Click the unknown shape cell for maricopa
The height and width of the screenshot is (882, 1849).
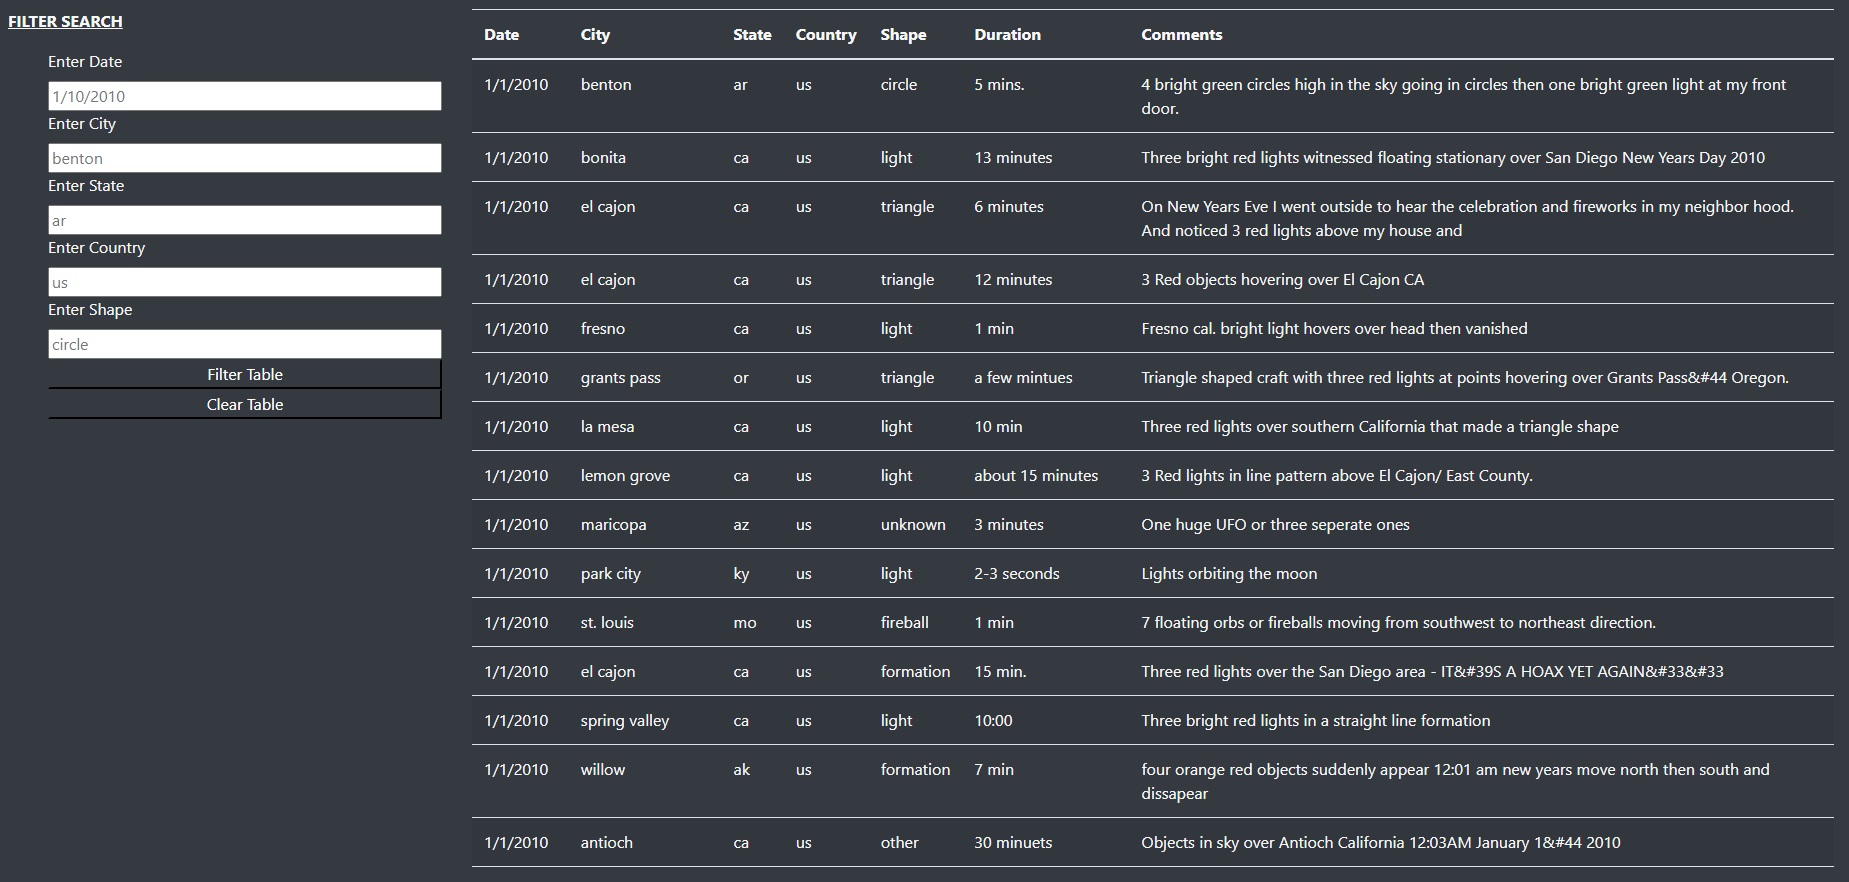(x=912, y=525)
